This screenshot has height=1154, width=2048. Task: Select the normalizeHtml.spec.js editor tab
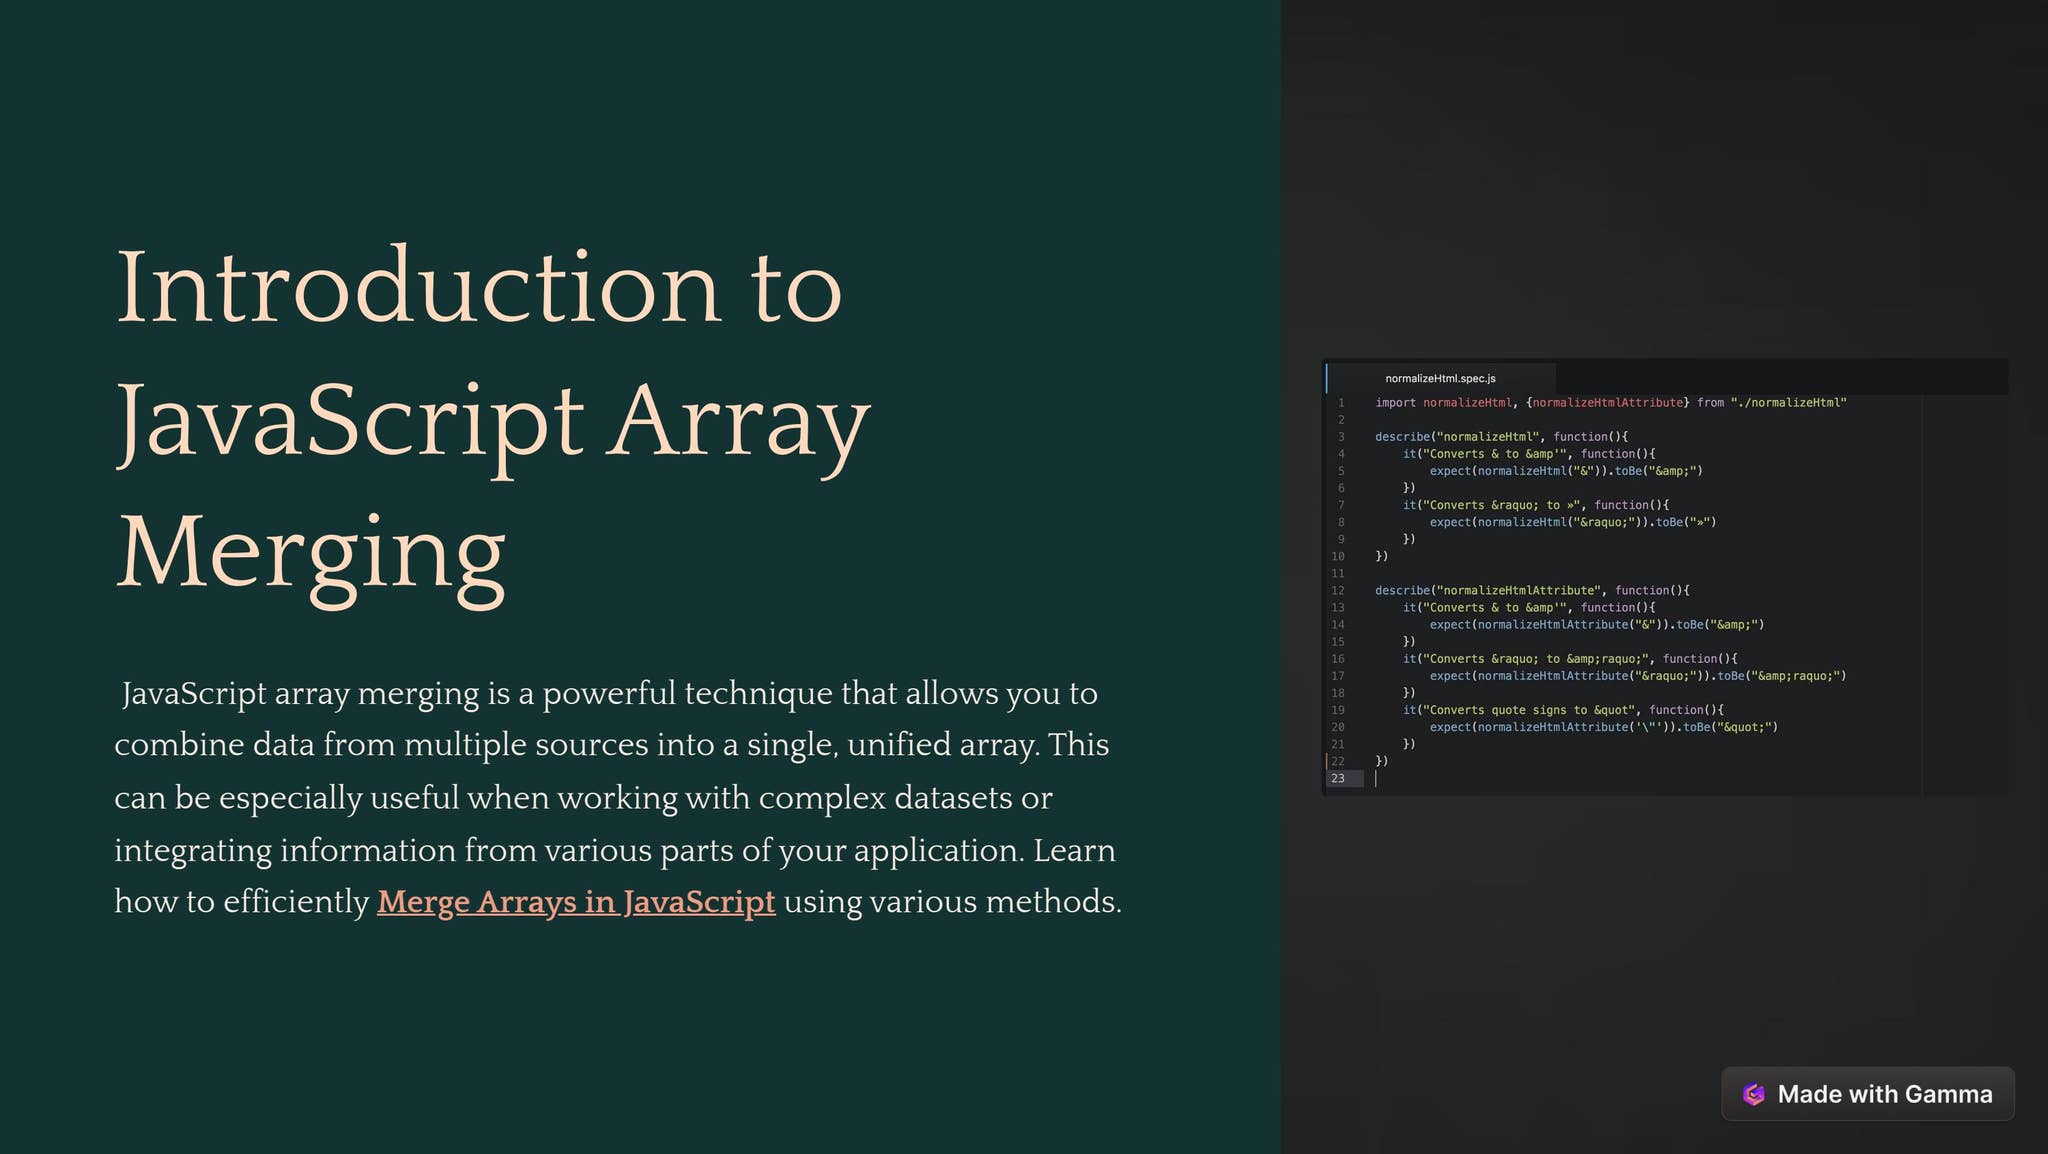pyautogui.click(x=1440, y=378)
